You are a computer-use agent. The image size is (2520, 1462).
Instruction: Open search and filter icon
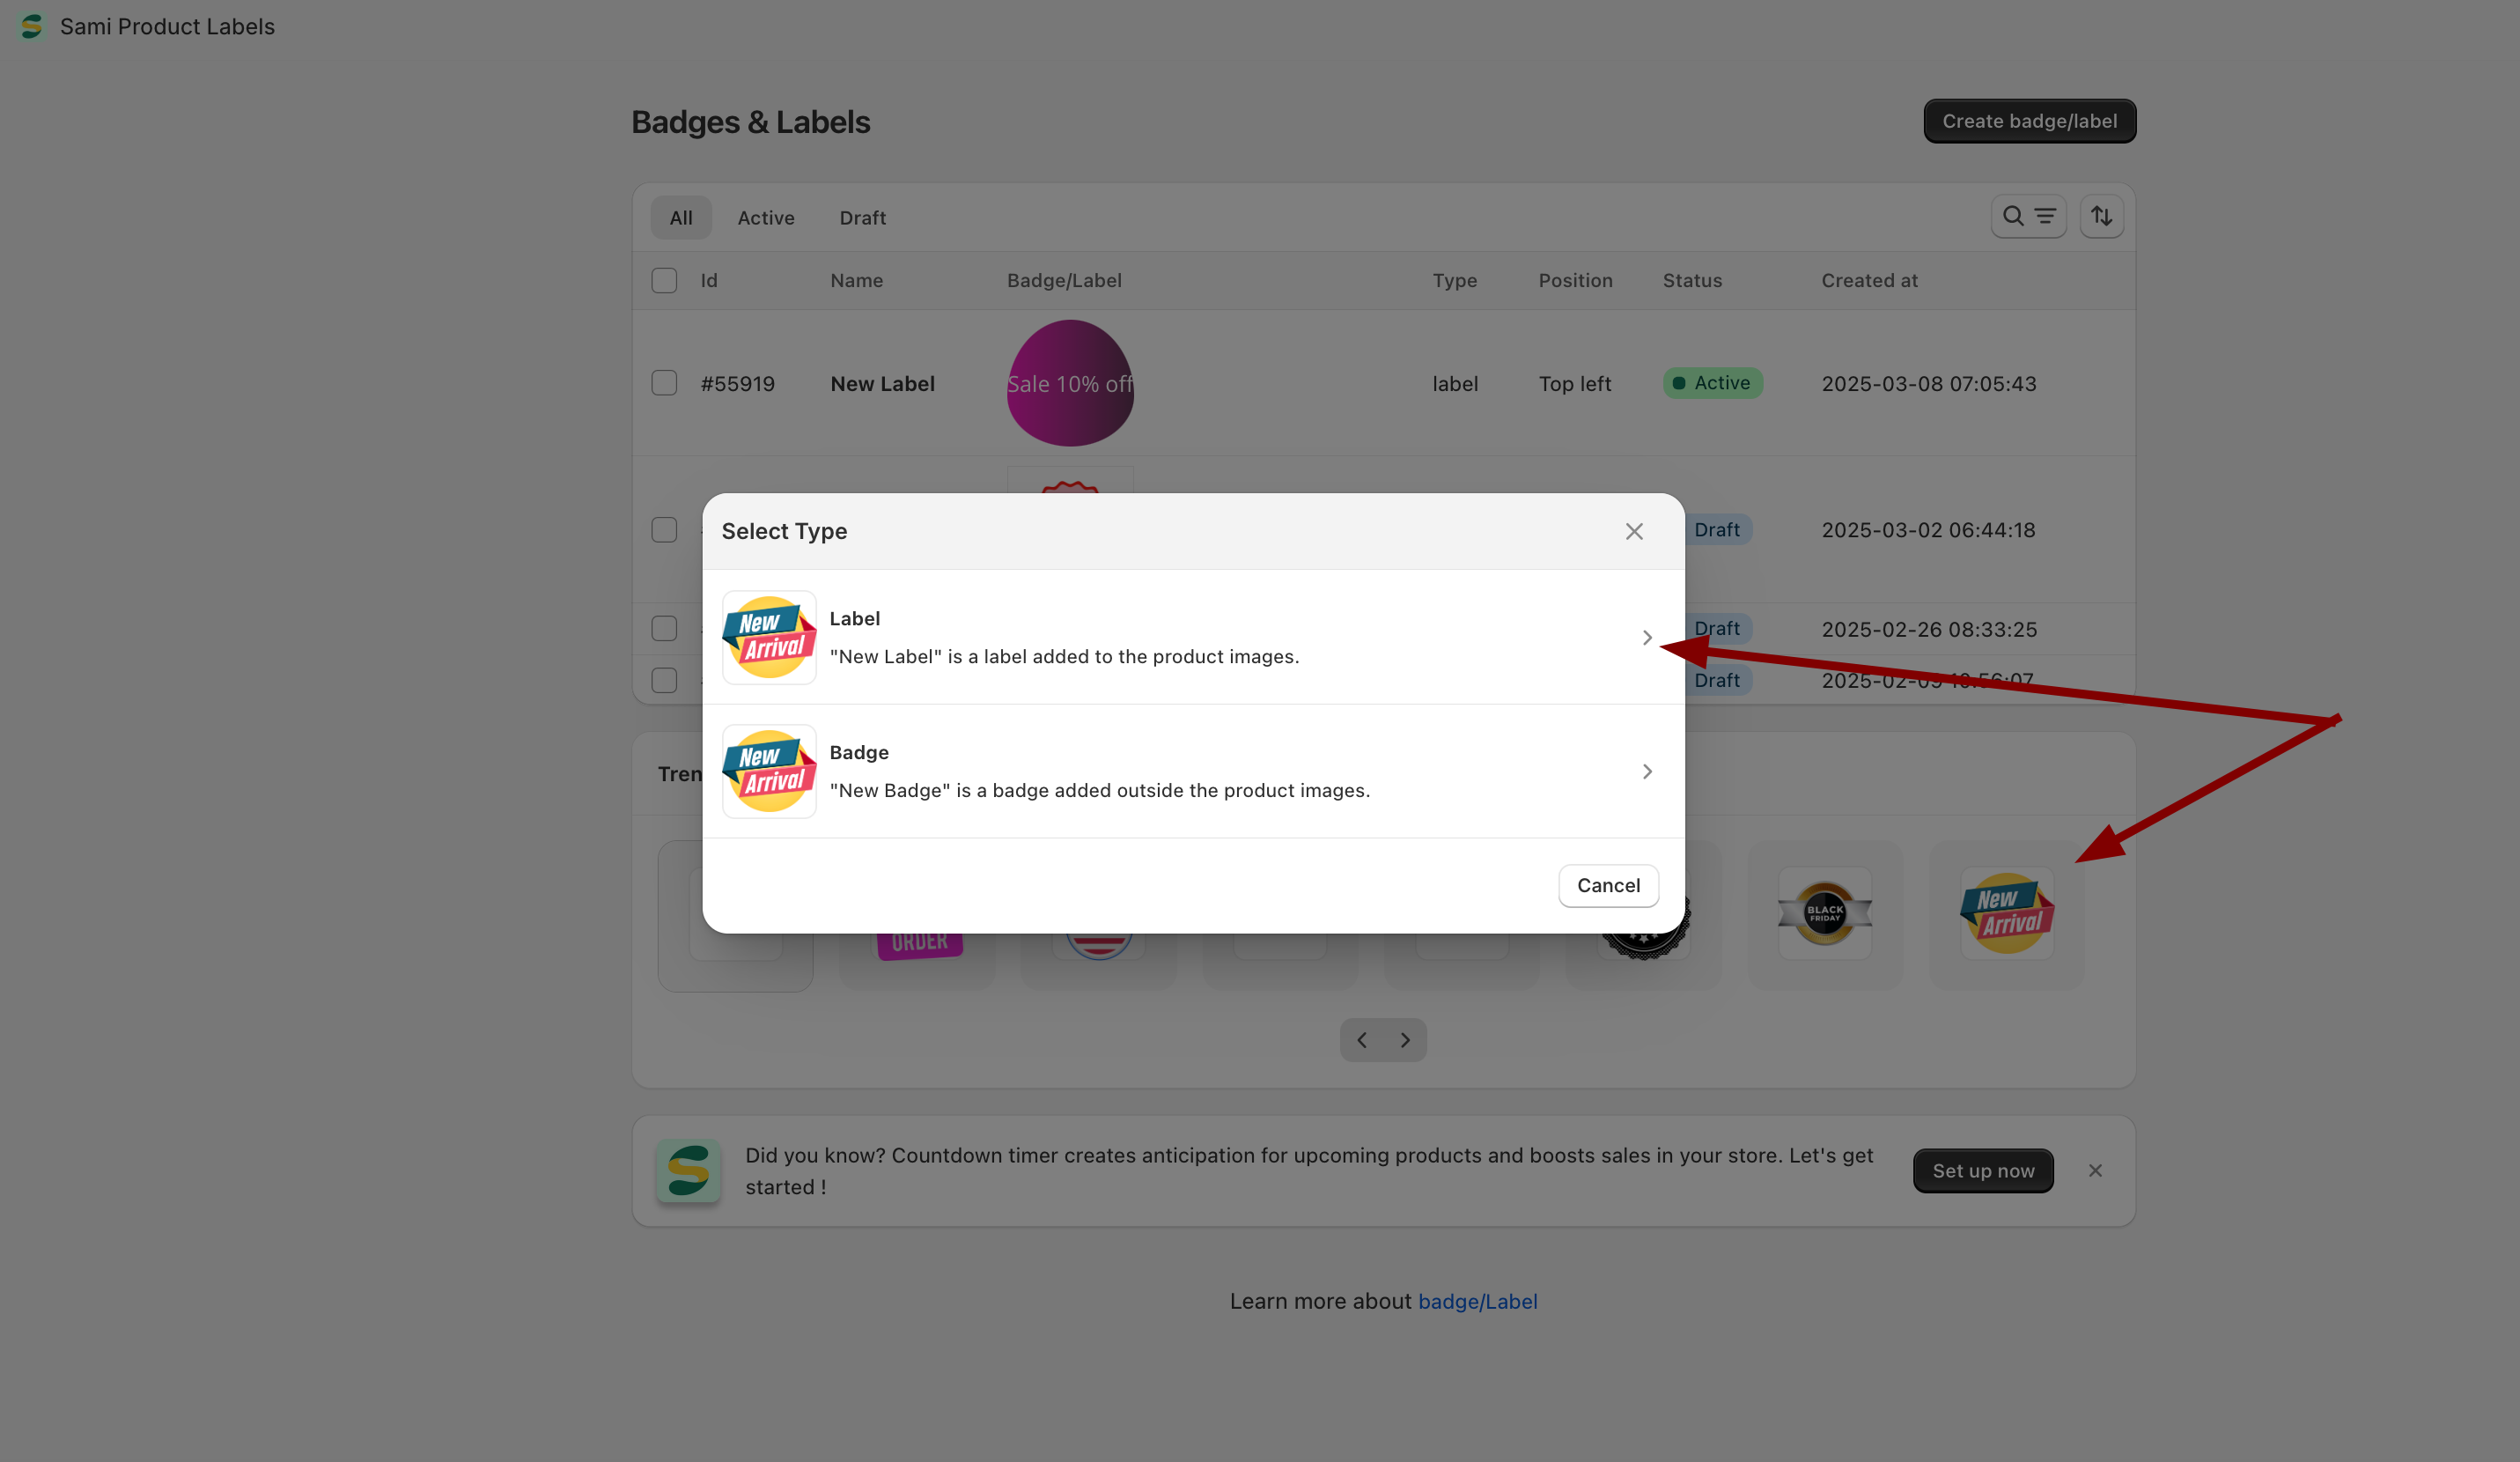(x=2028, y=216)
